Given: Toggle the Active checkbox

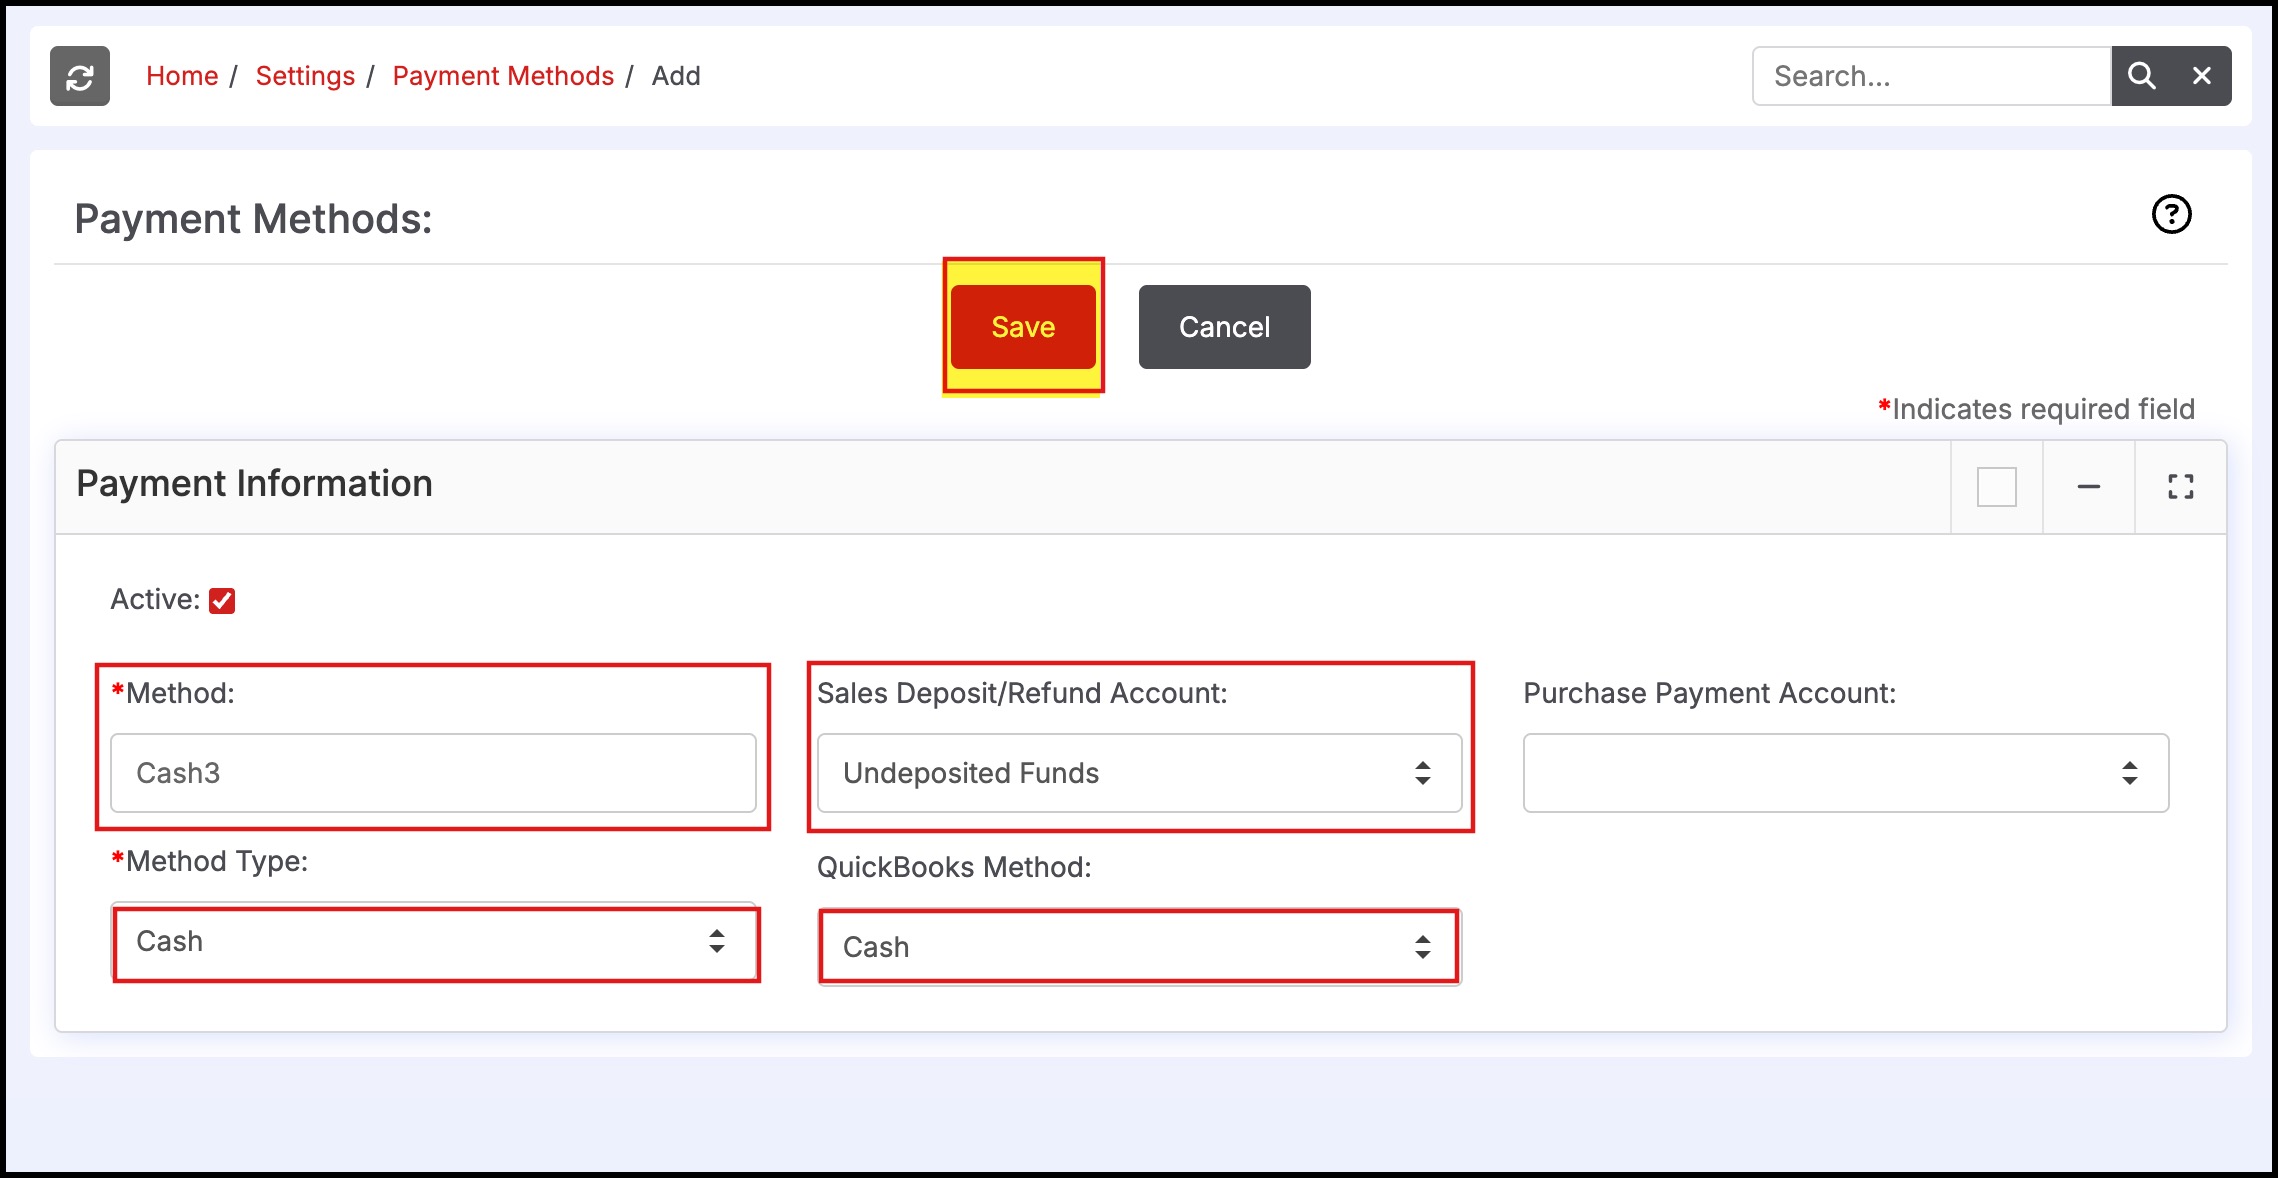Looking at the screenshot, I should click(222, 600).
